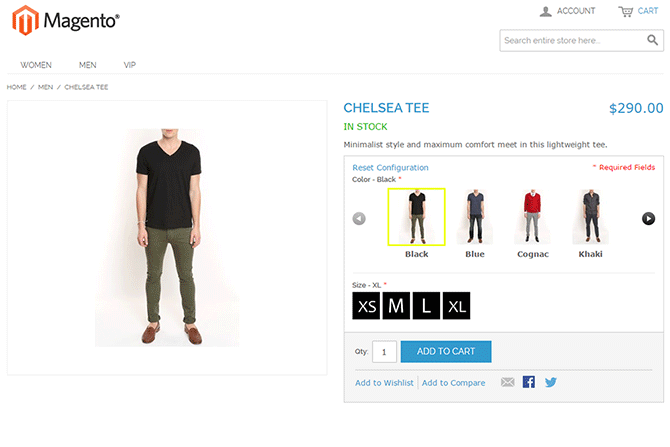Select the XS size option
The height and width of the screenshot is (447, 670).
point(366,306)
